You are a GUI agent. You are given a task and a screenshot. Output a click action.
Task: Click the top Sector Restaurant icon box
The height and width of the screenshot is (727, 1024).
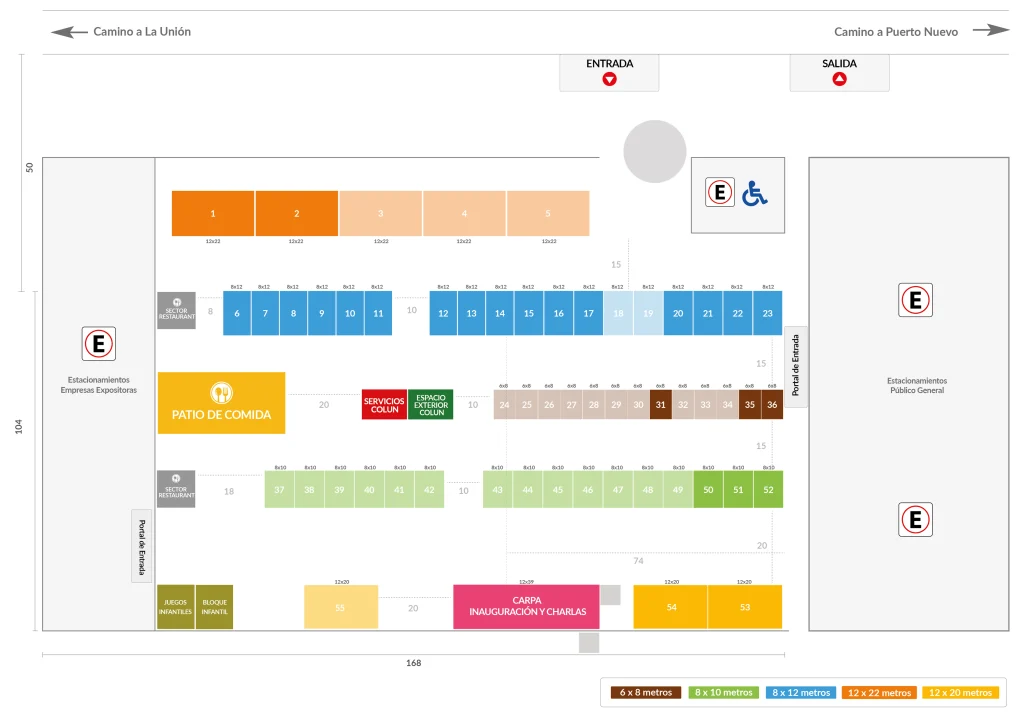[x=176, y=310]
